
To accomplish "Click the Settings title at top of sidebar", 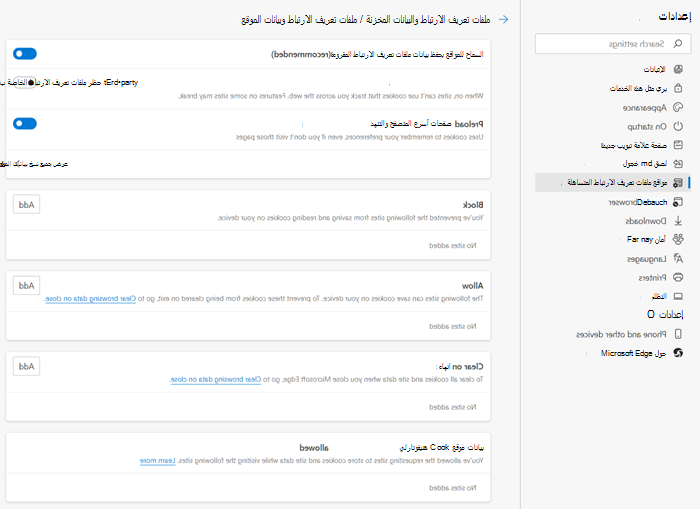I will (x=675, y=17).
